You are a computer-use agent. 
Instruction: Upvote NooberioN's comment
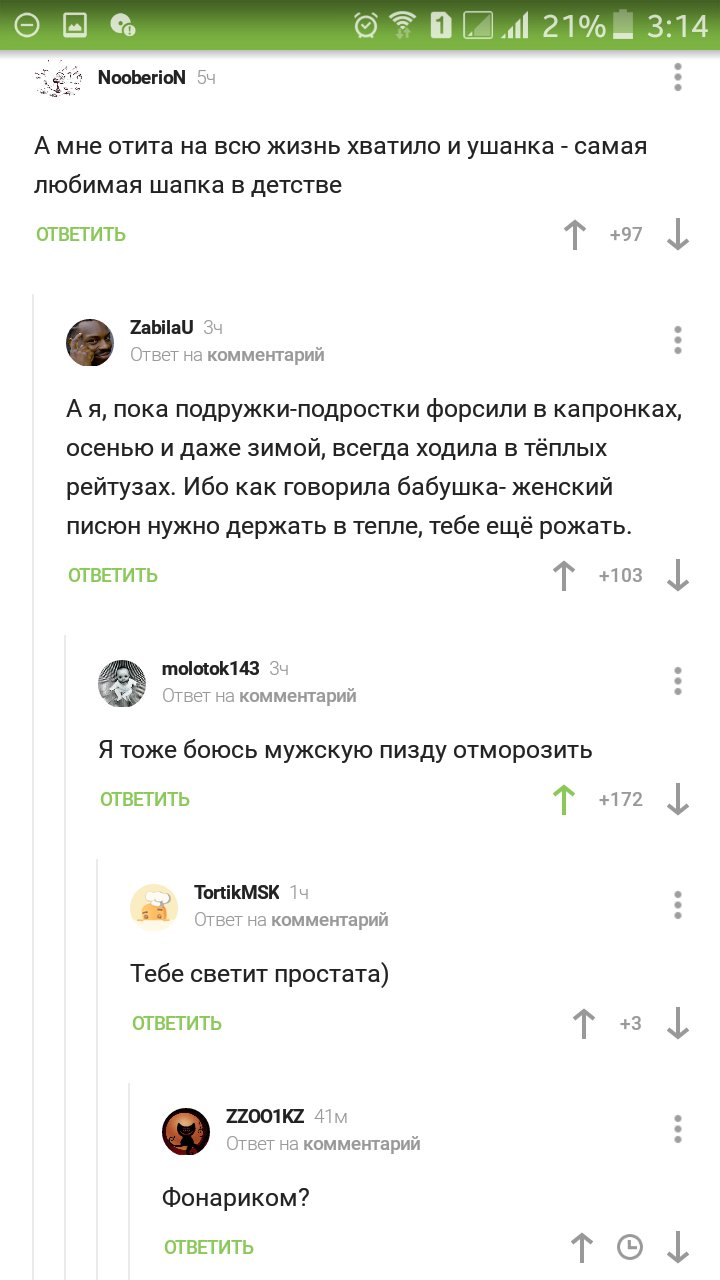574,235
